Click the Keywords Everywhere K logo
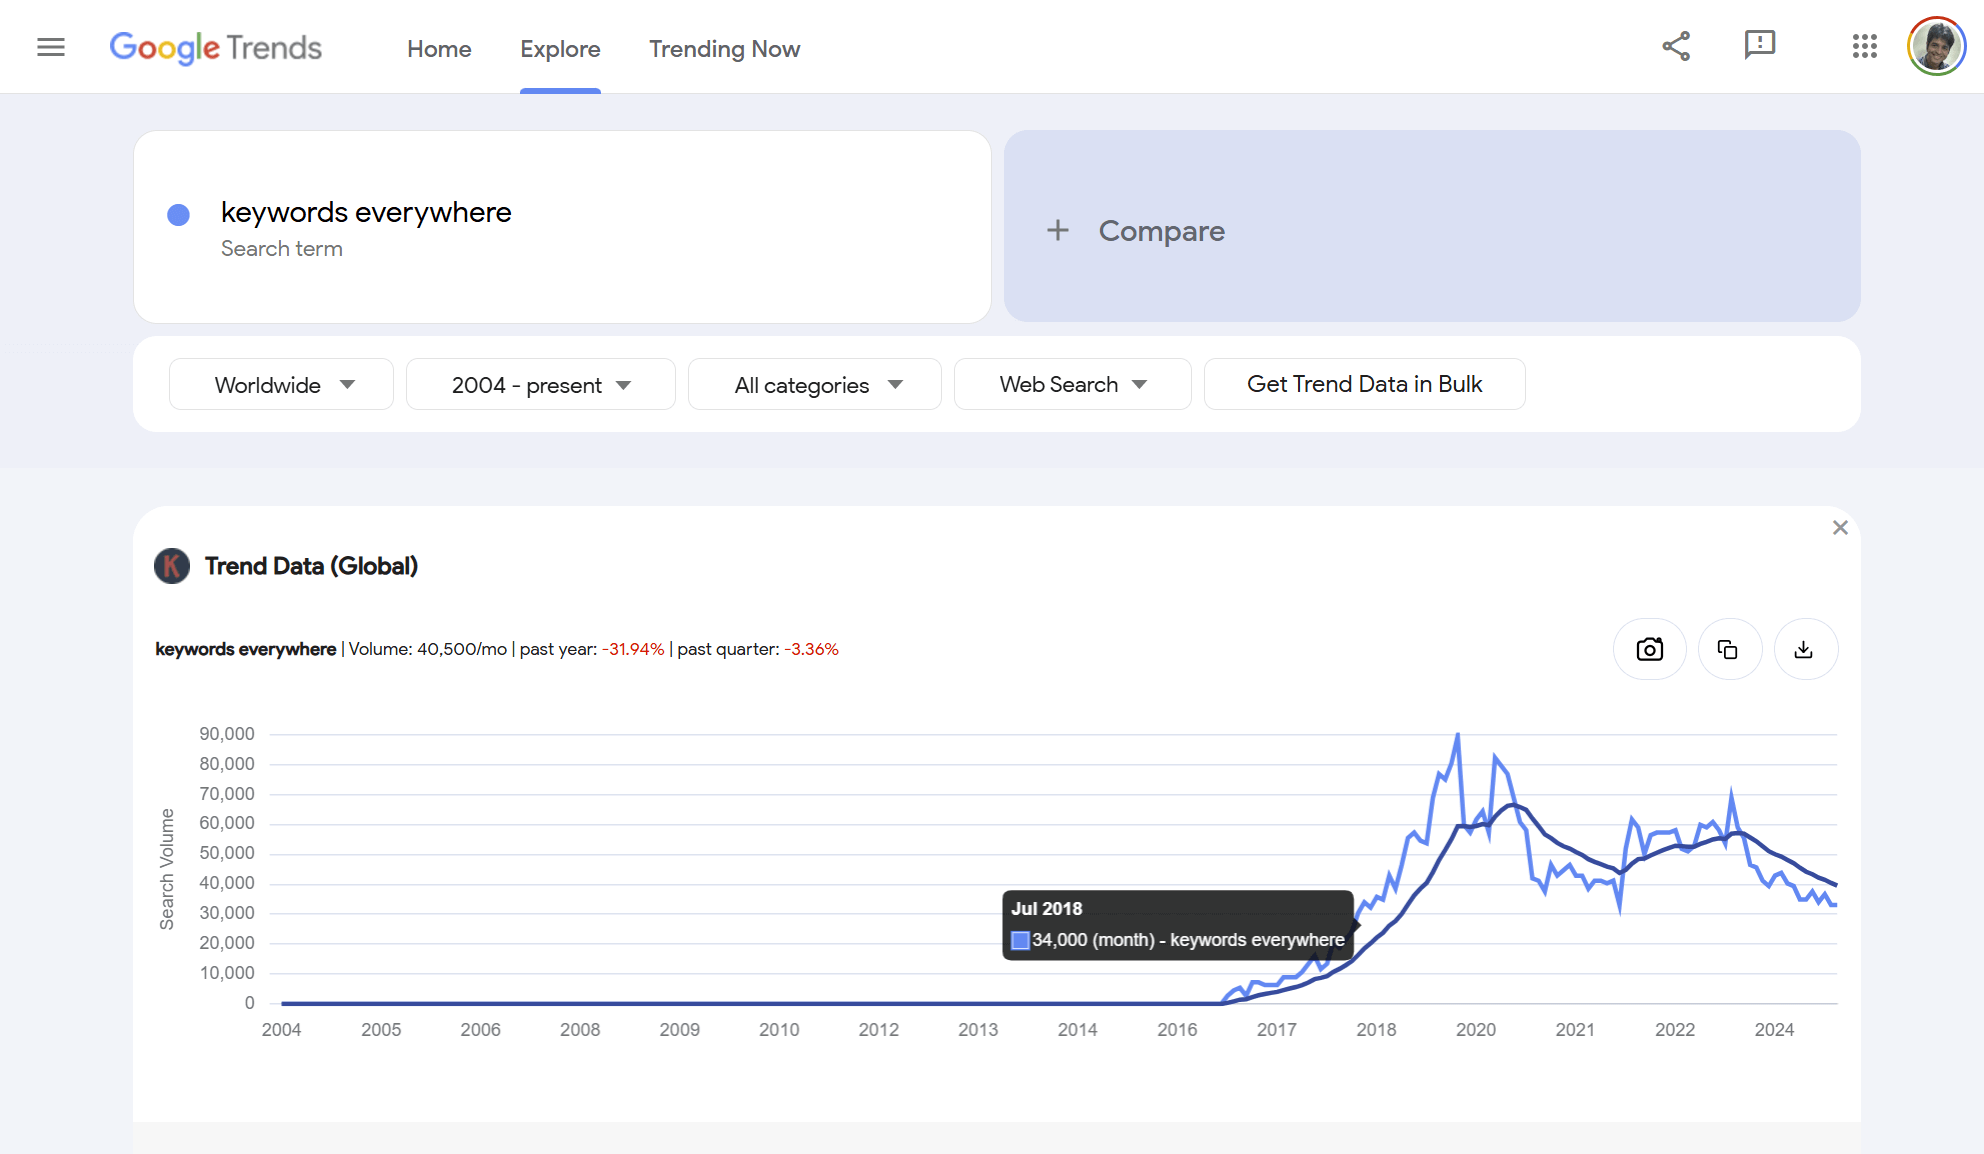 coord(172,566)
